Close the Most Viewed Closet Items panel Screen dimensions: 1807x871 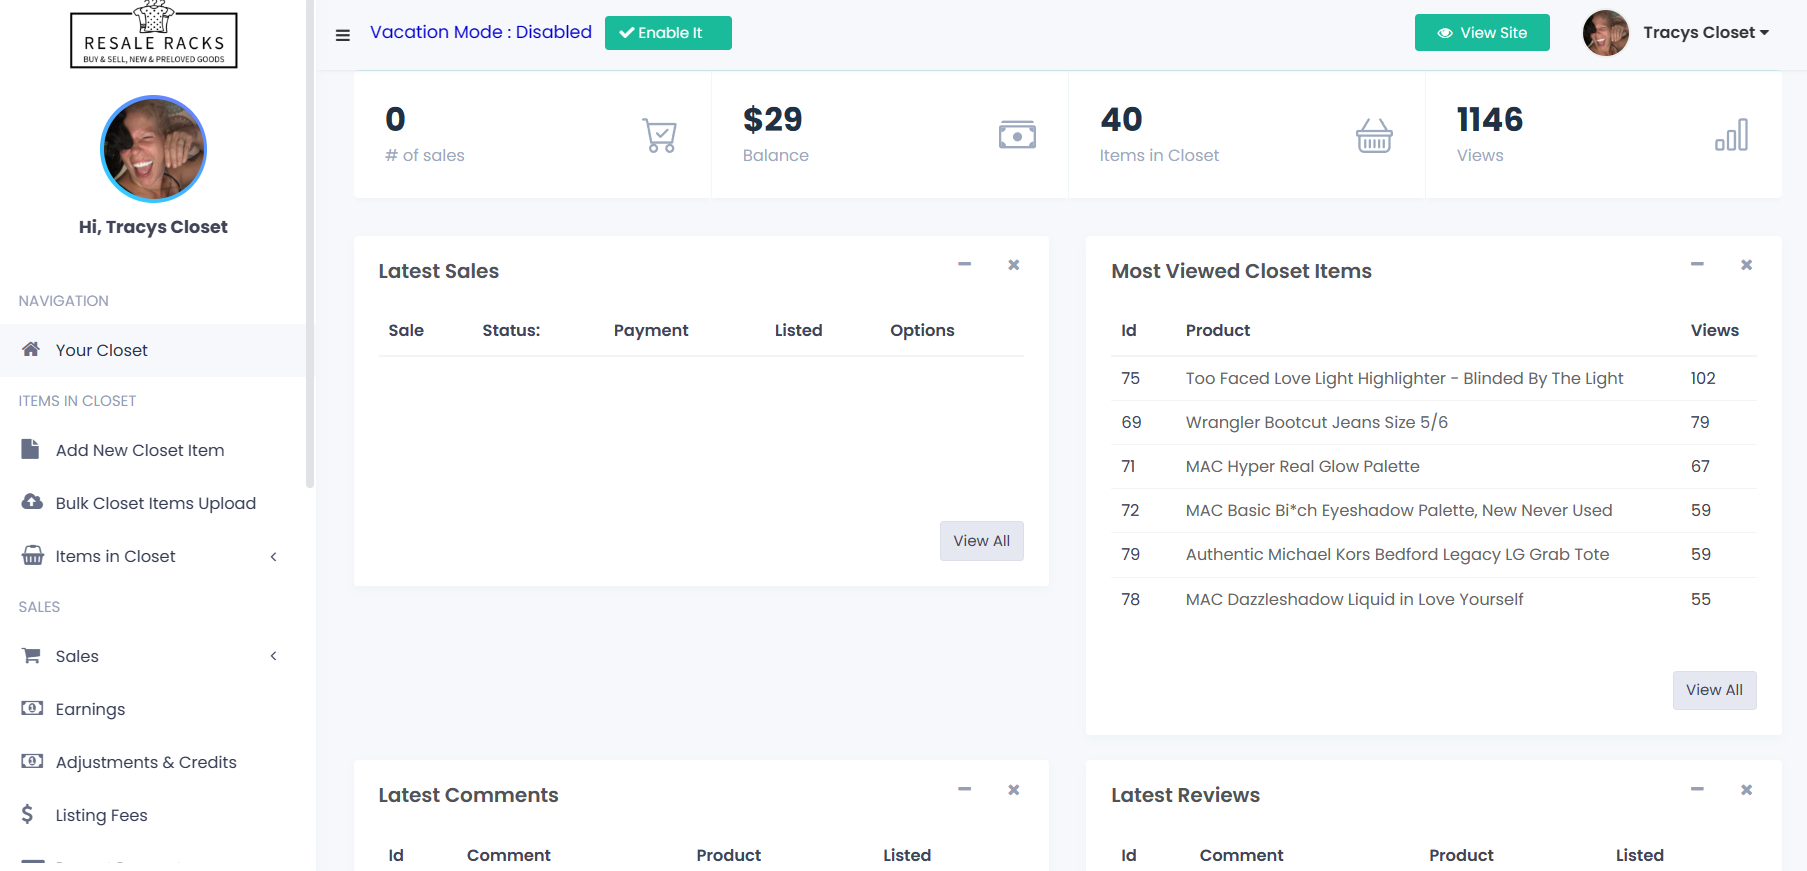(x=1746, y=265)
